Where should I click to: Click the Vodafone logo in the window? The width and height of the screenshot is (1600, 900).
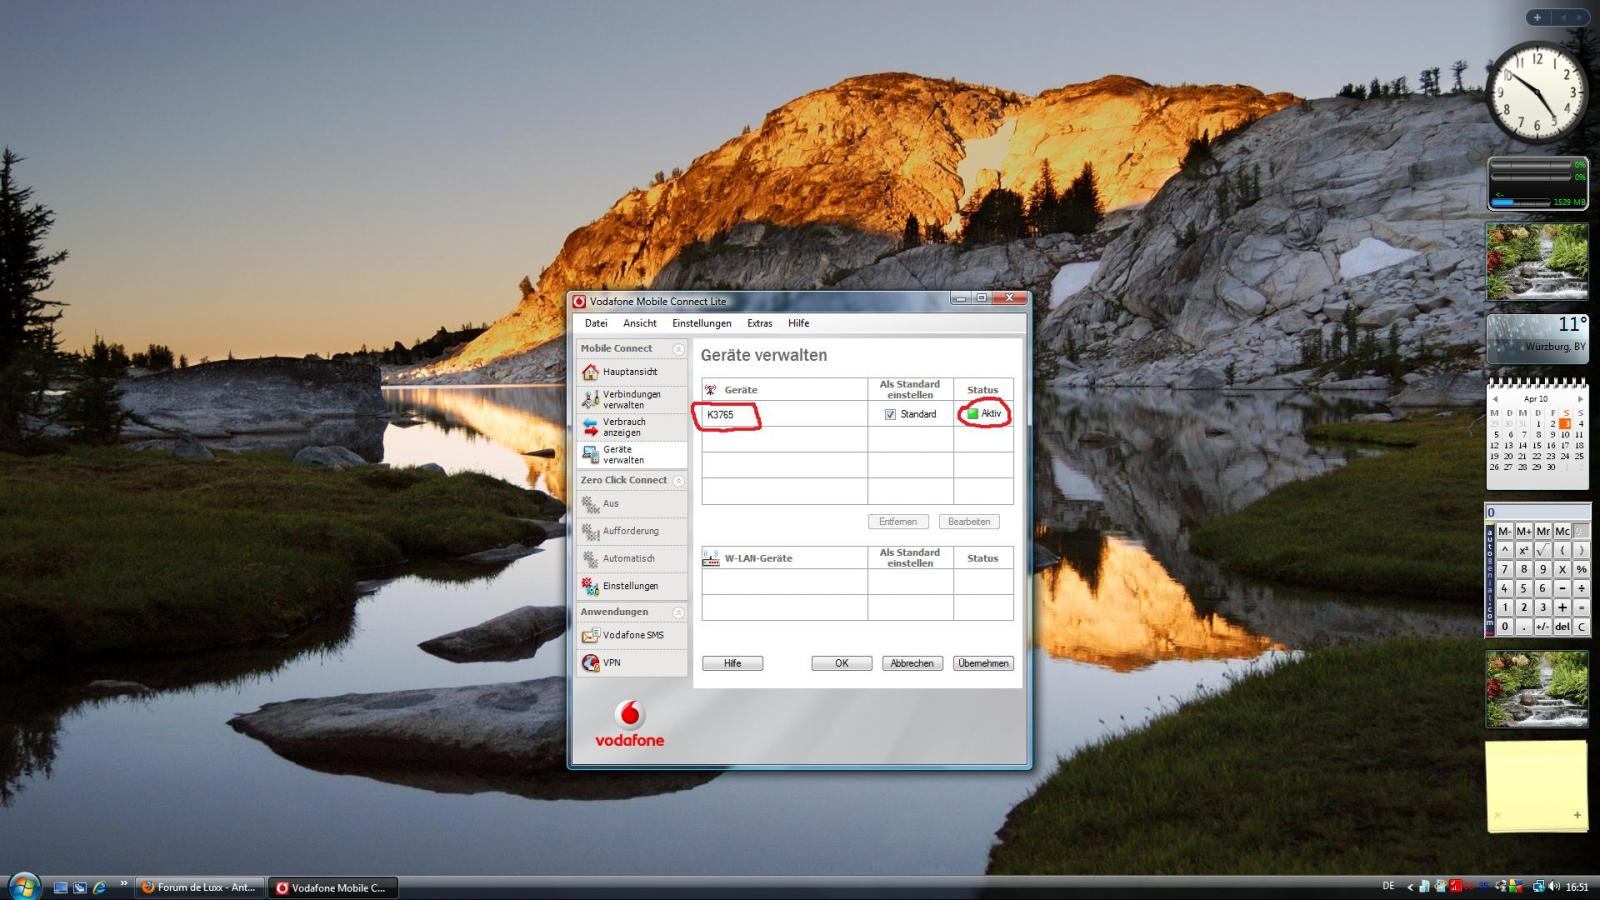pyautogui.click(x=630, y=725)
